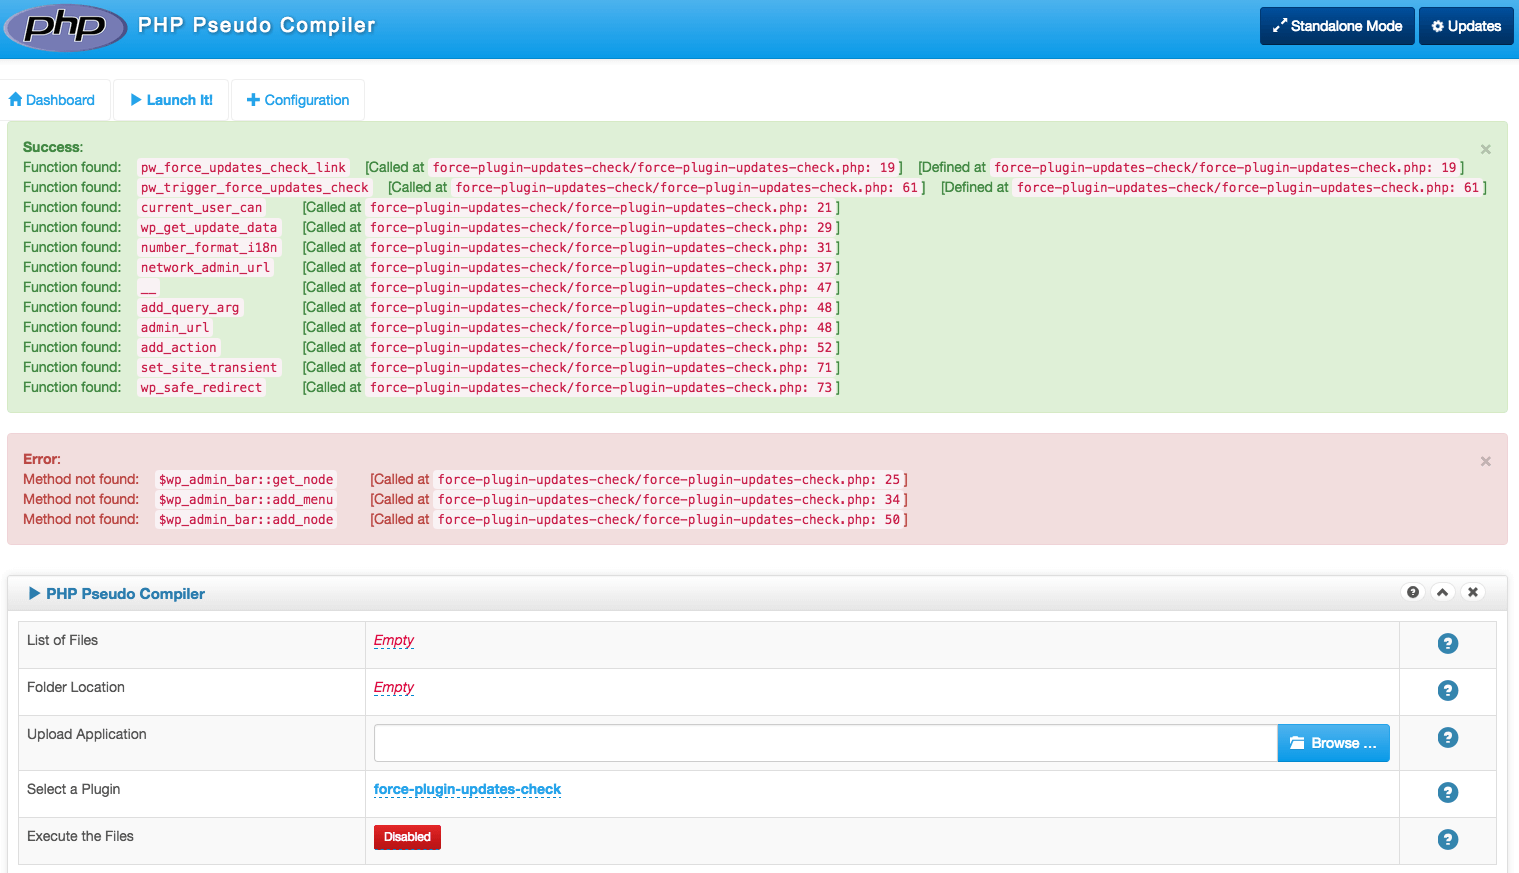
Task: Collapse the PHP Pseudo Compiler panel chevron
Action: (x=1443, y=592)
